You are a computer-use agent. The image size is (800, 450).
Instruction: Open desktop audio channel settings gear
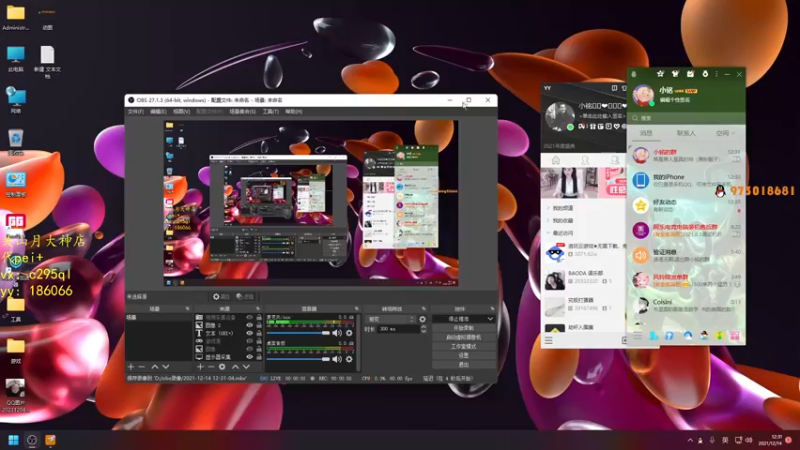349,359
